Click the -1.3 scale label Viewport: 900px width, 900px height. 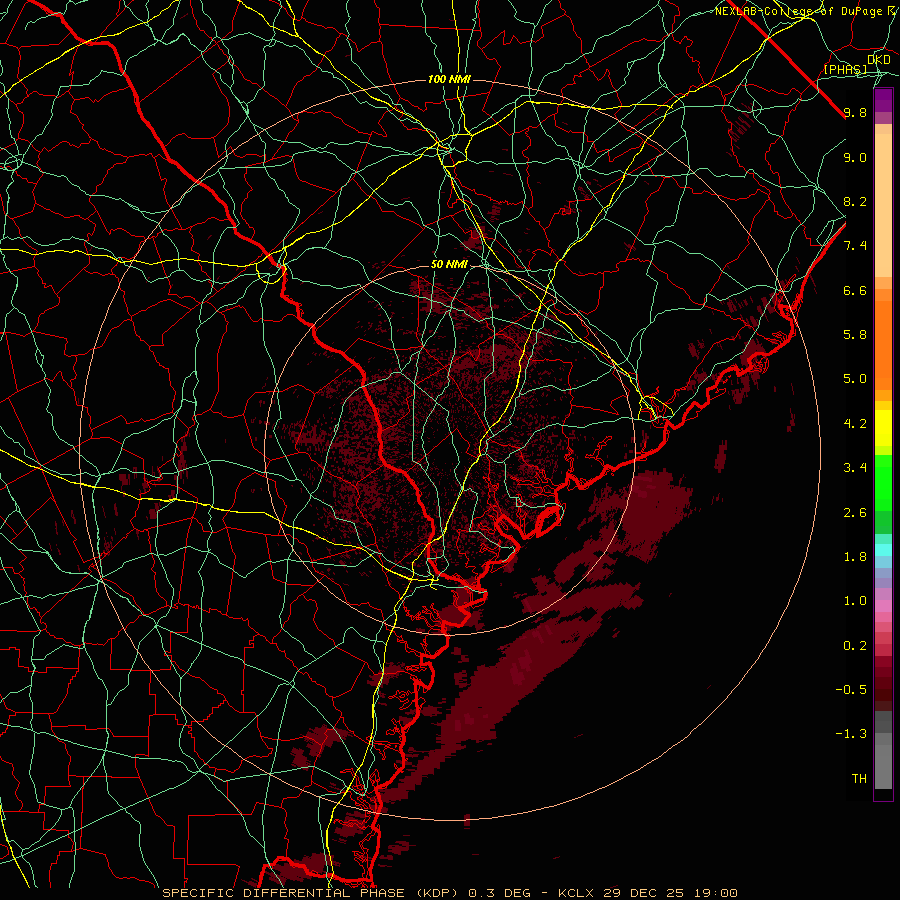coord(851,734)
